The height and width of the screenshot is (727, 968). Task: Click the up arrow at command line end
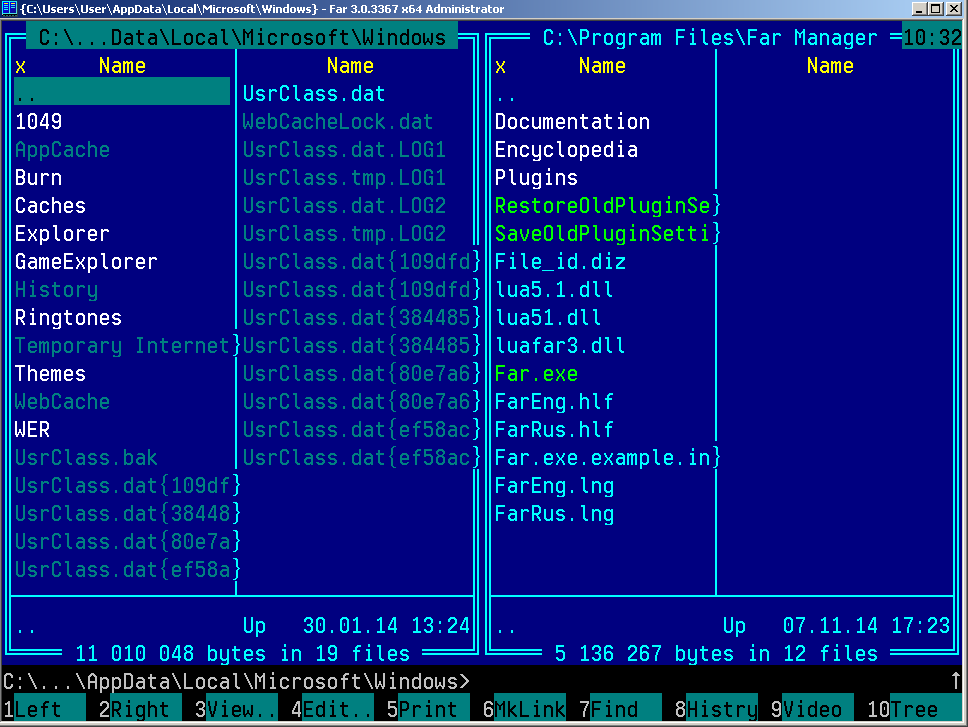click(x=956, y=681)
